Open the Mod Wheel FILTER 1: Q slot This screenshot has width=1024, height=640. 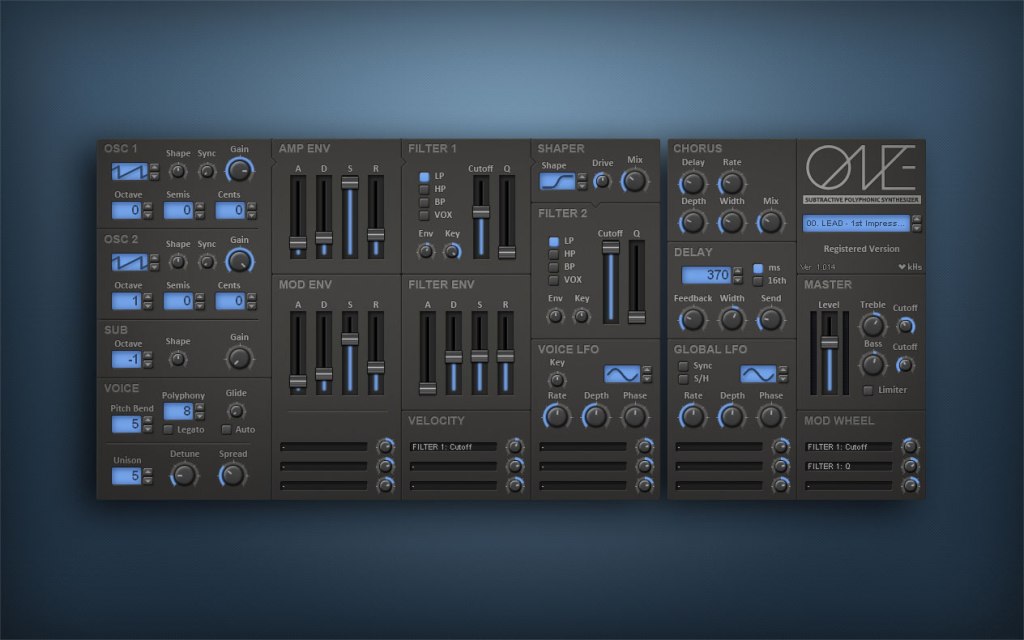click(848, 466)
